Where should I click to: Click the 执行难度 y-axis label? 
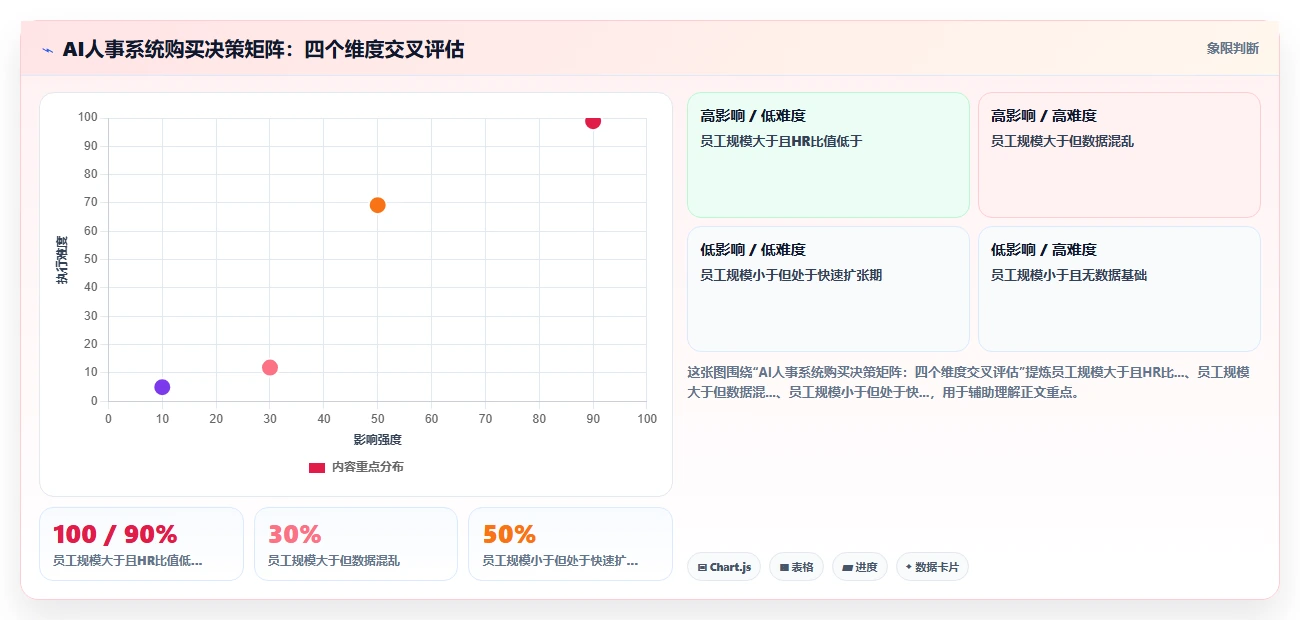pyautogui.click(x=62, y=260)
